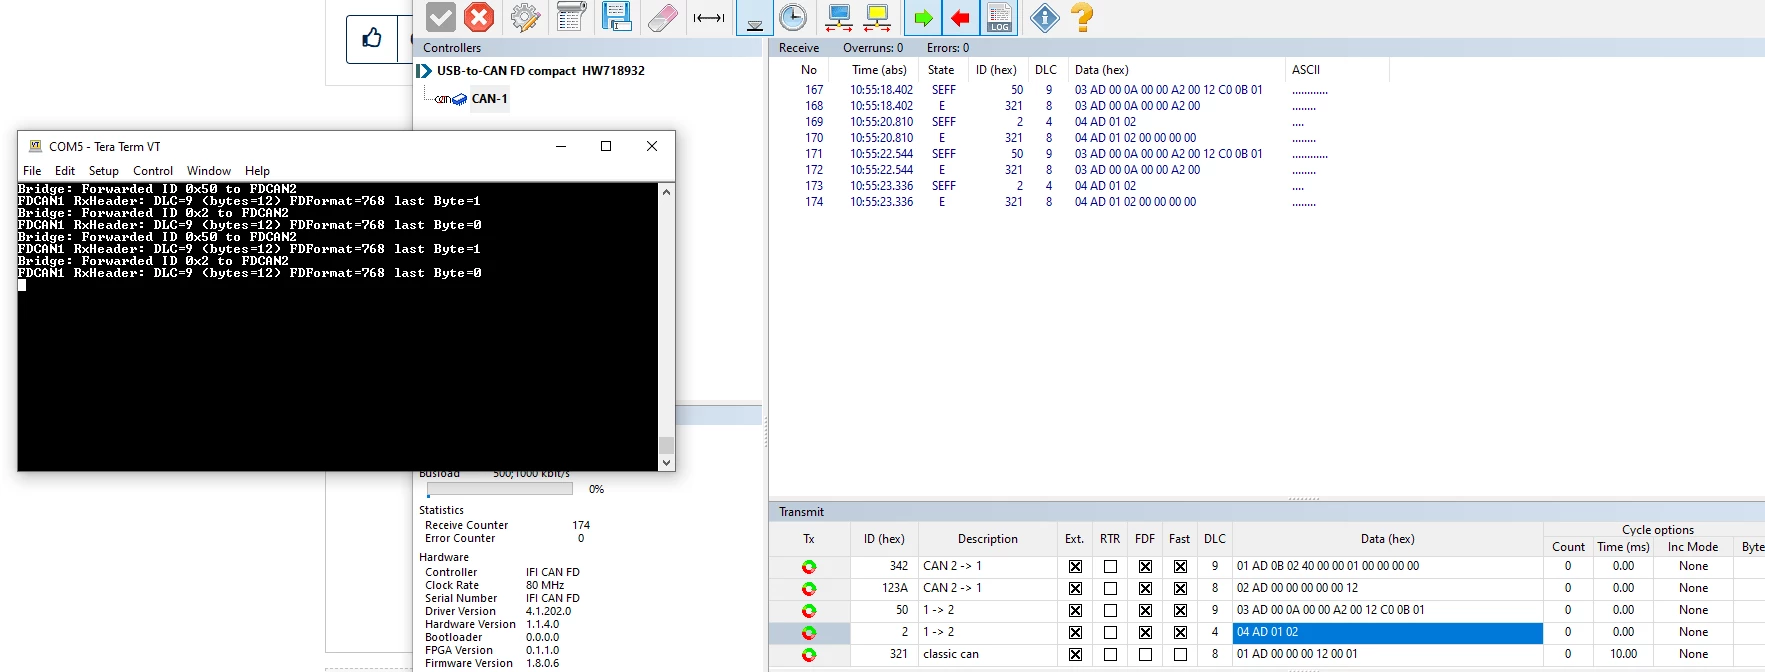Toggle the LOG file icon

tap(999, 17)
